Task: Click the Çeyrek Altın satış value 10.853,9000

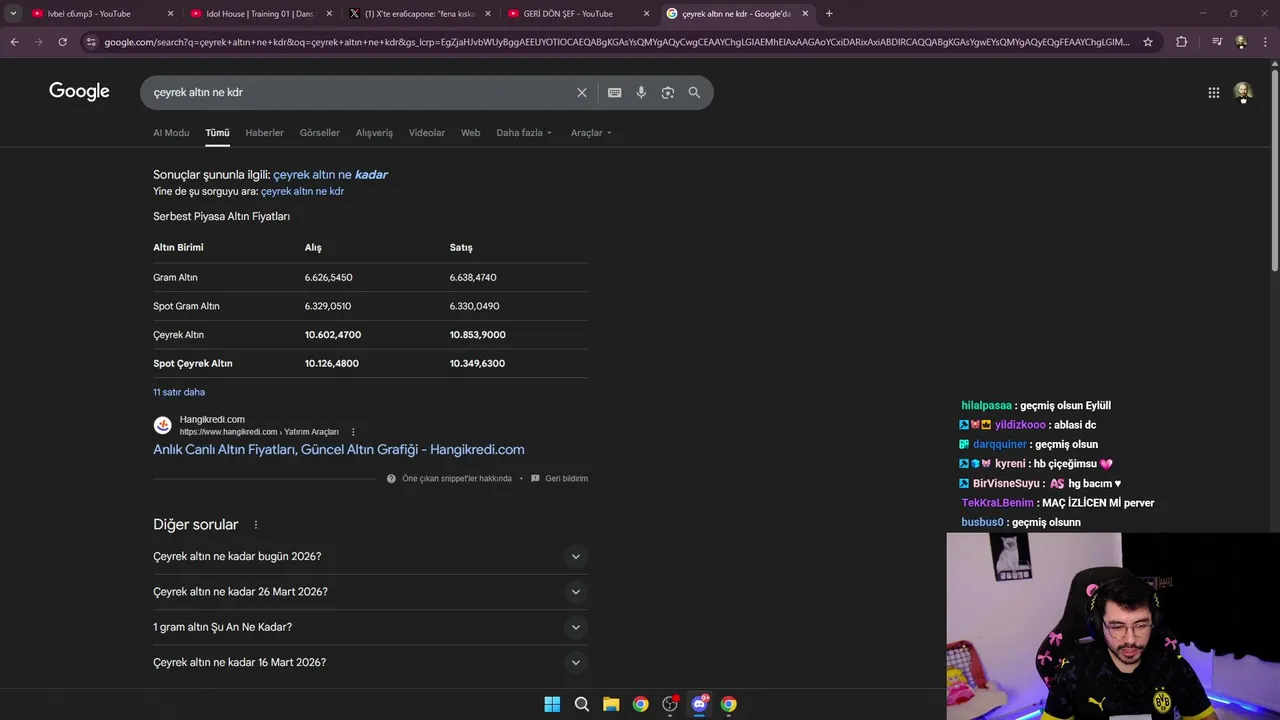Action: [x=478, y=335]
